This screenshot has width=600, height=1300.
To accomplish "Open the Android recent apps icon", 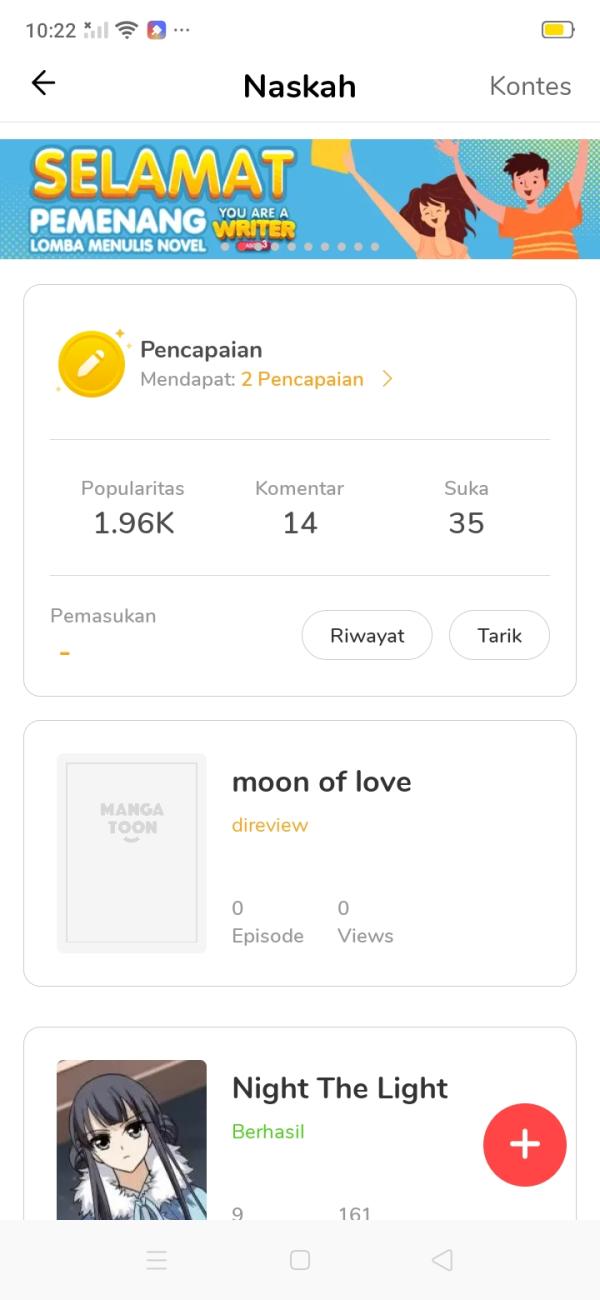I will 157,1260.
